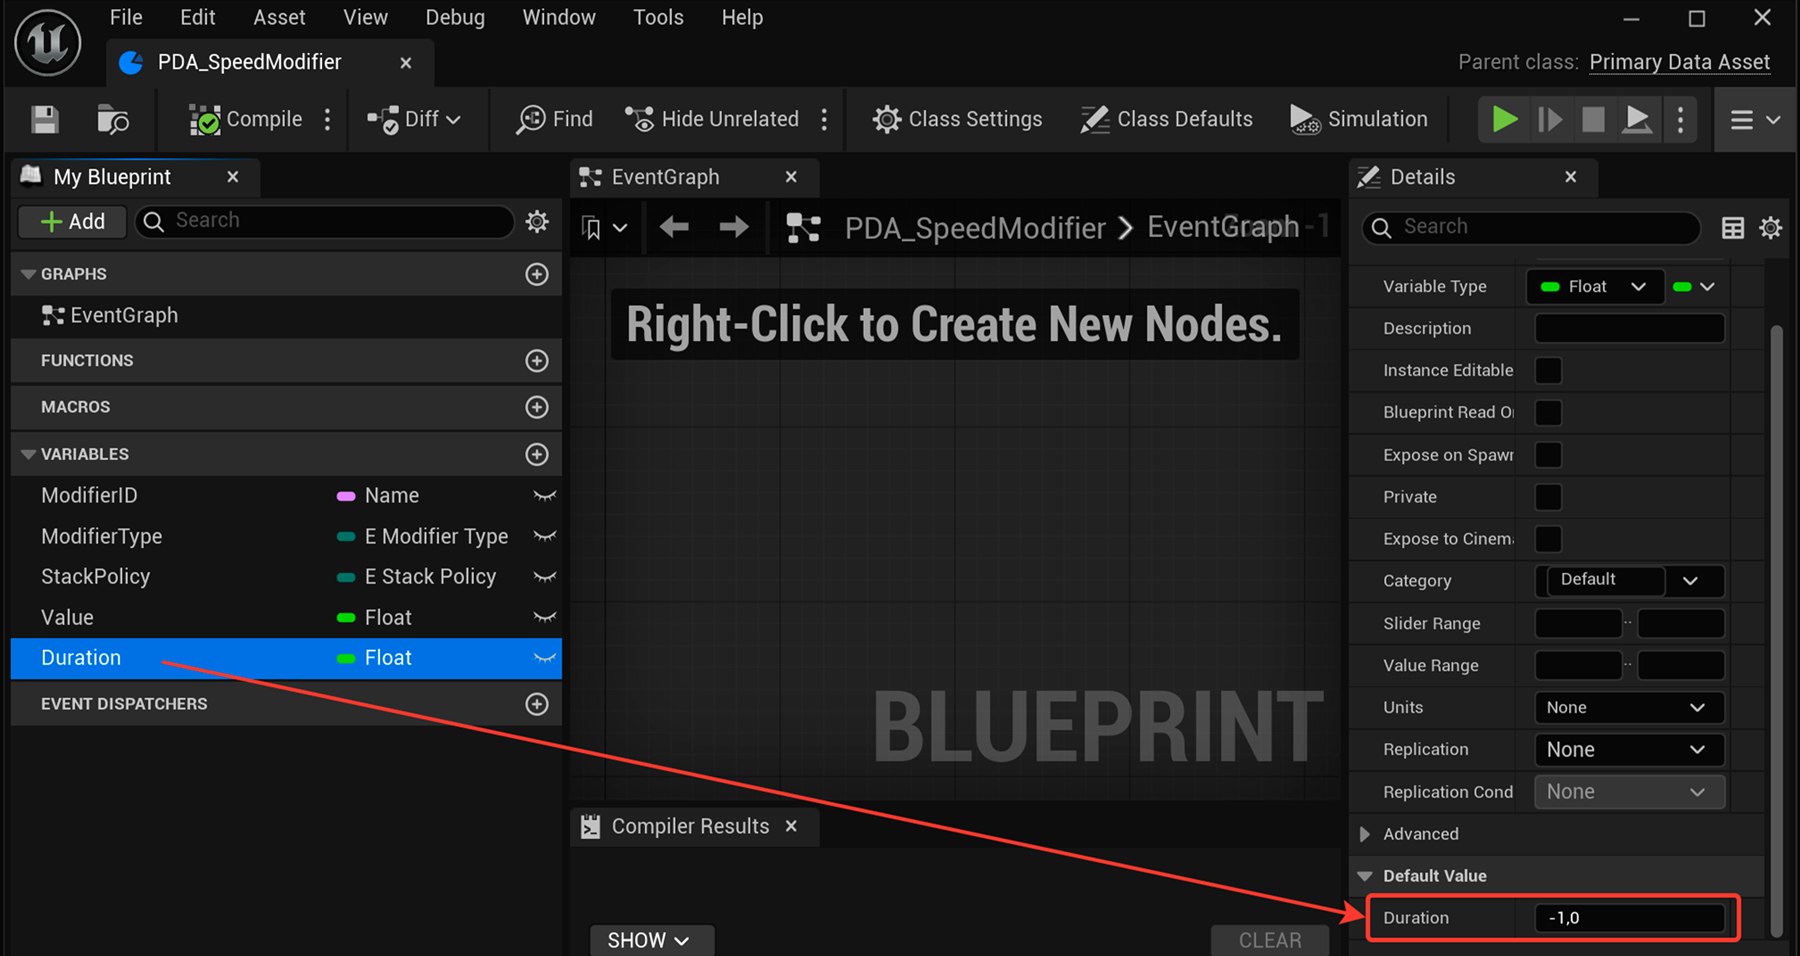
Task: Click the Advance single frame button
Action: pos(1549,120)
